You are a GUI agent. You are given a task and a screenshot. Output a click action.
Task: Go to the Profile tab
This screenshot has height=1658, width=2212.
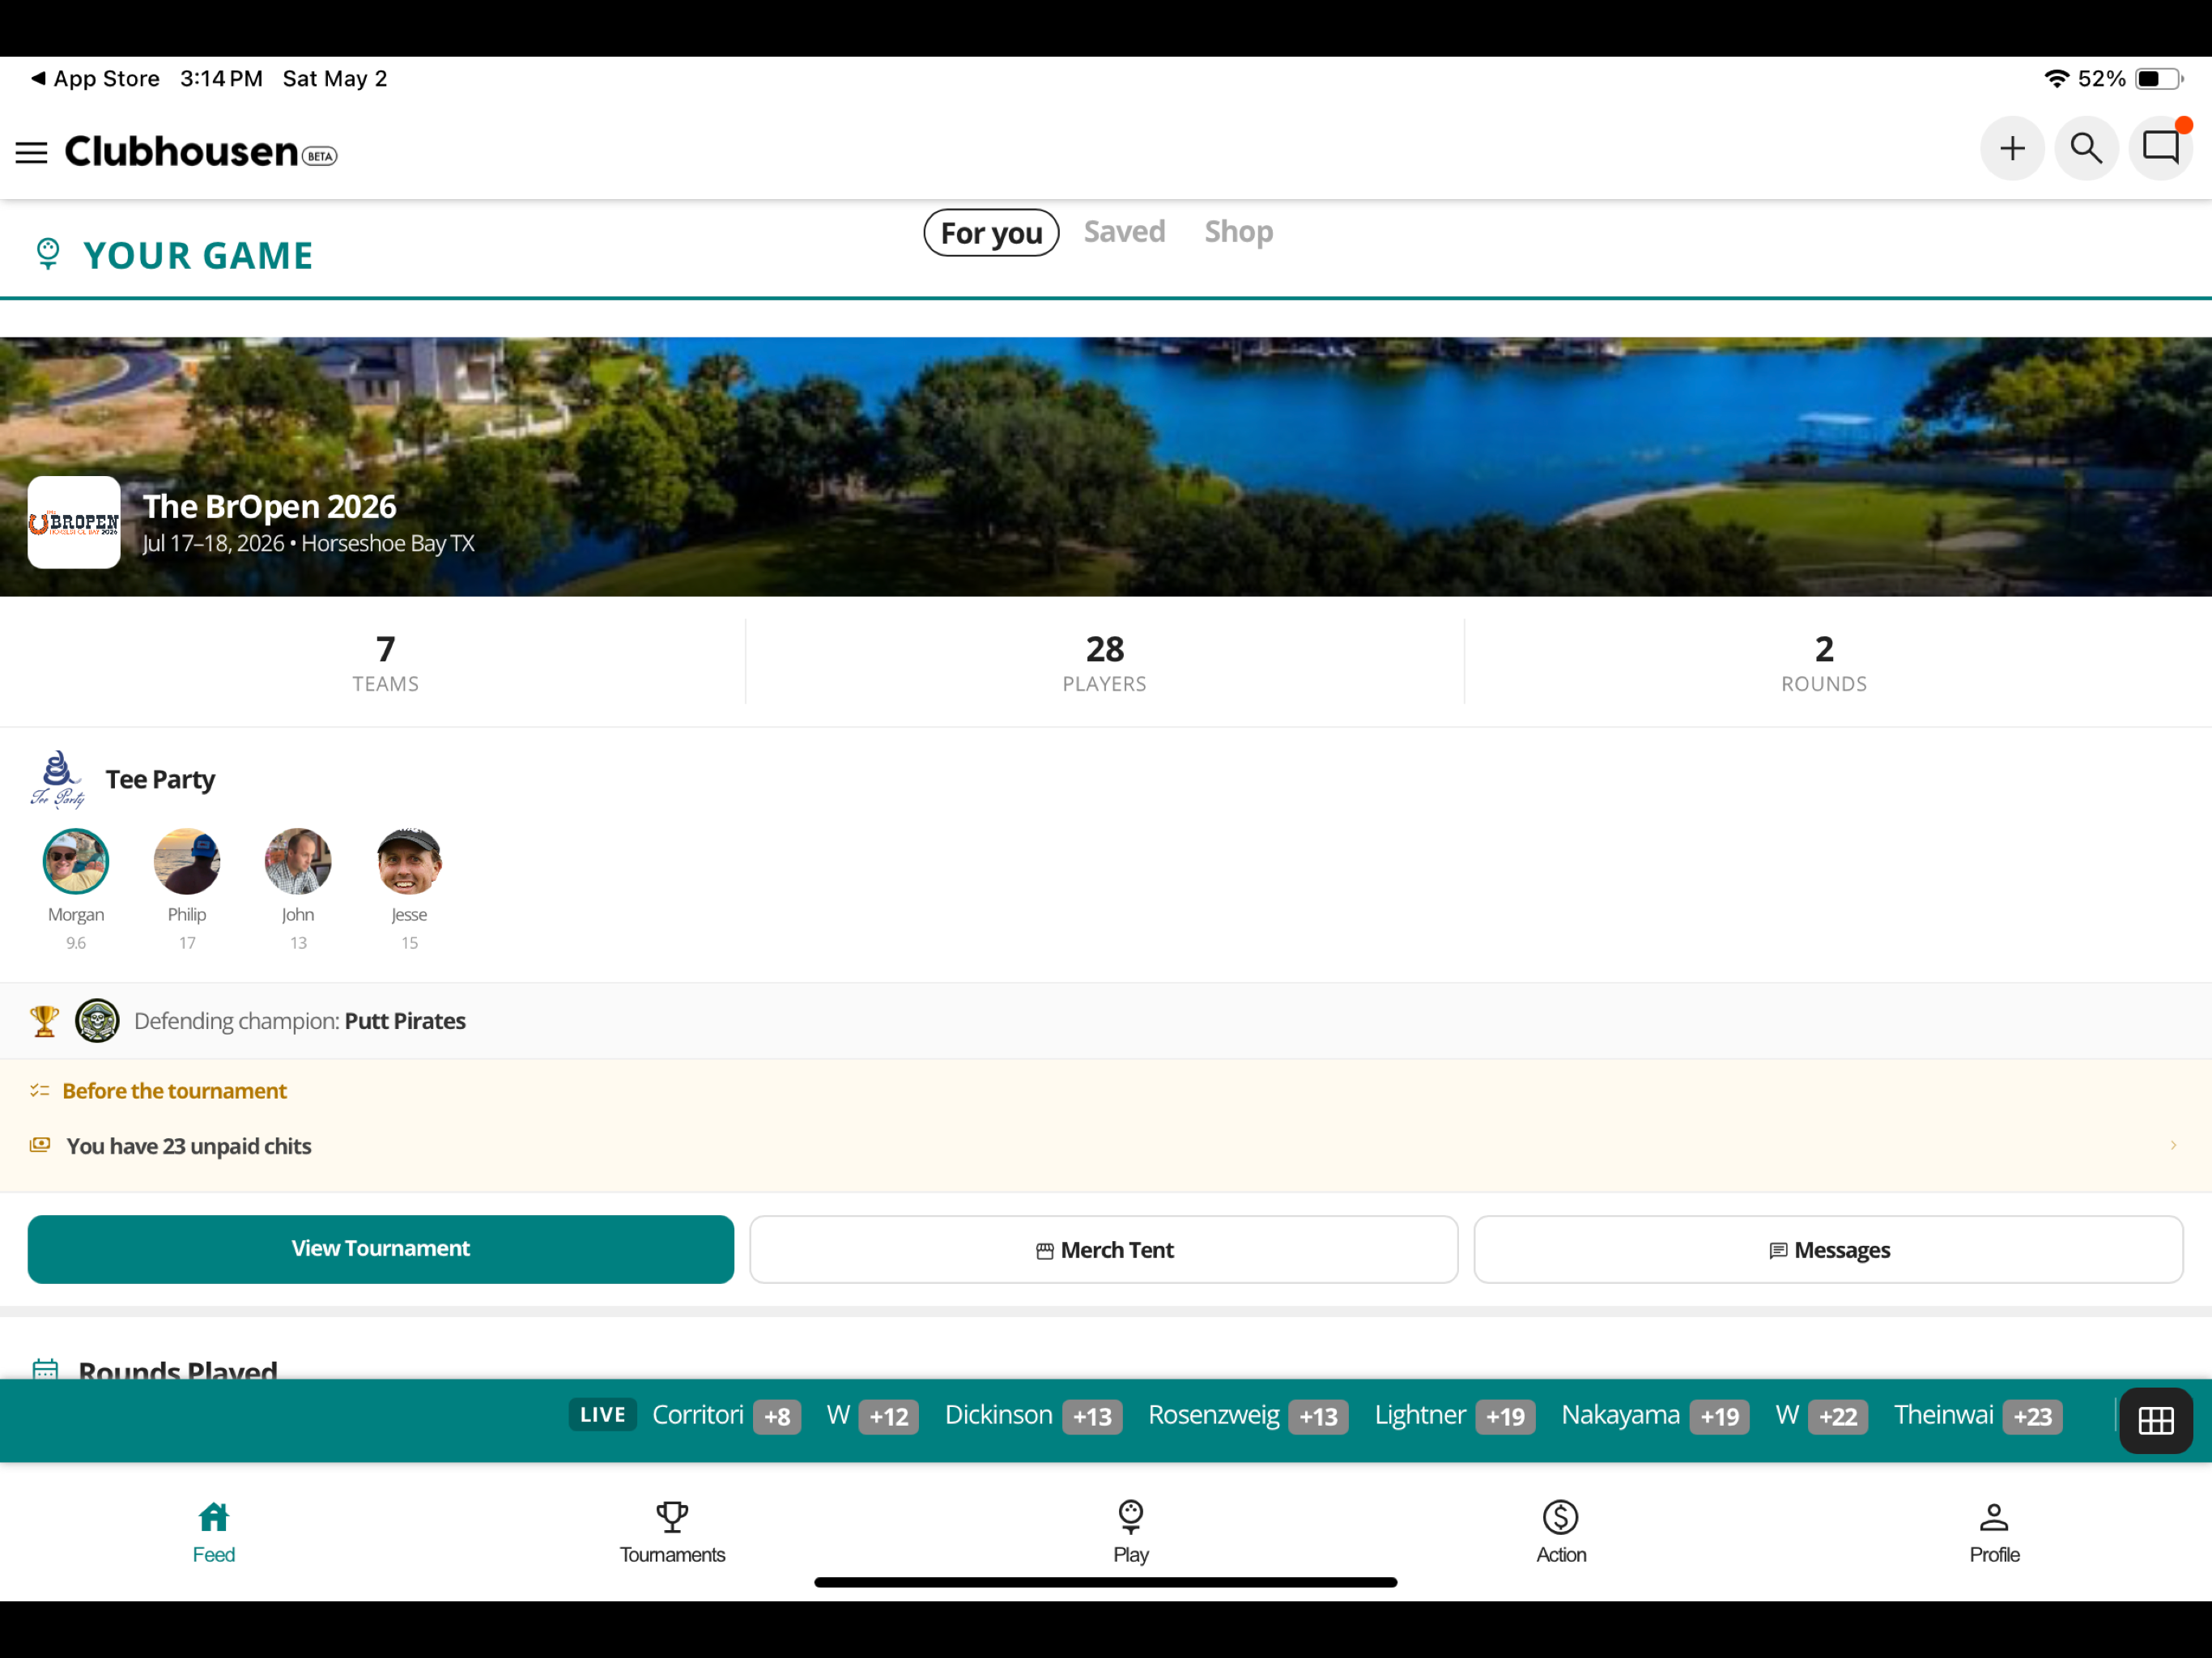click(1993, 1531)
